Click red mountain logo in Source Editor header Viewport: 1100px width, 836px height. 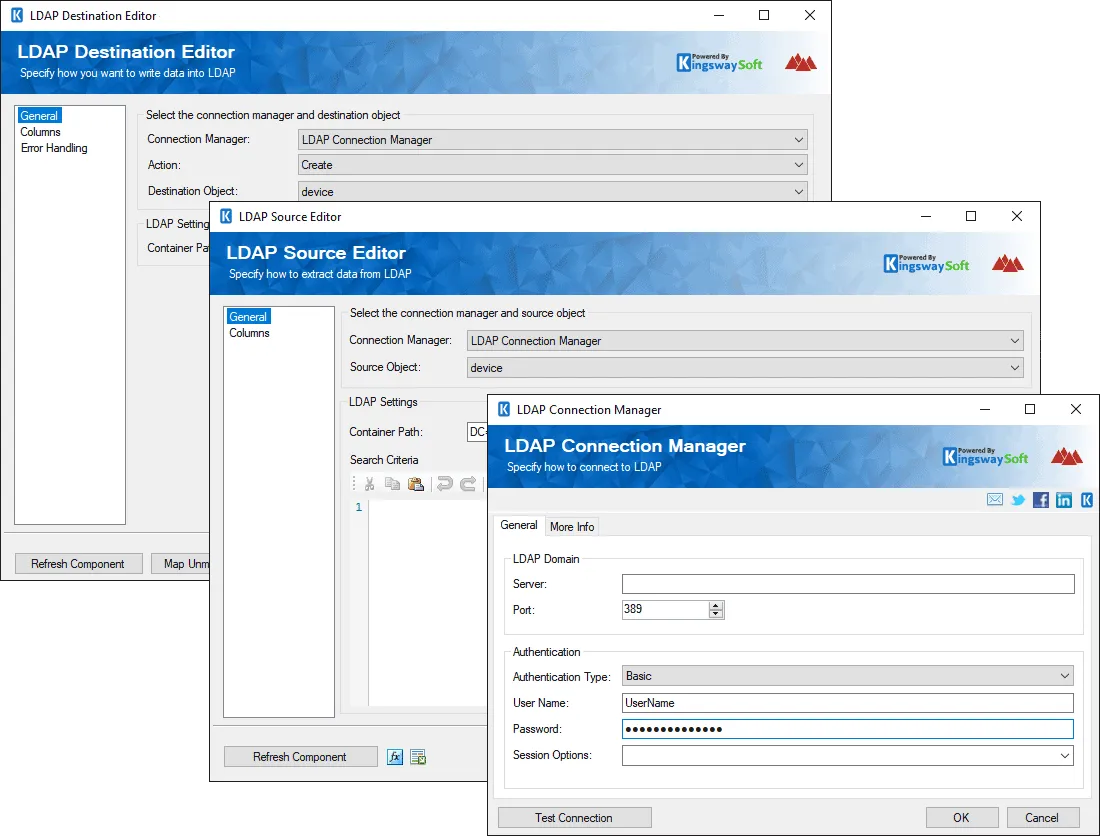(x=1007, y=264)
